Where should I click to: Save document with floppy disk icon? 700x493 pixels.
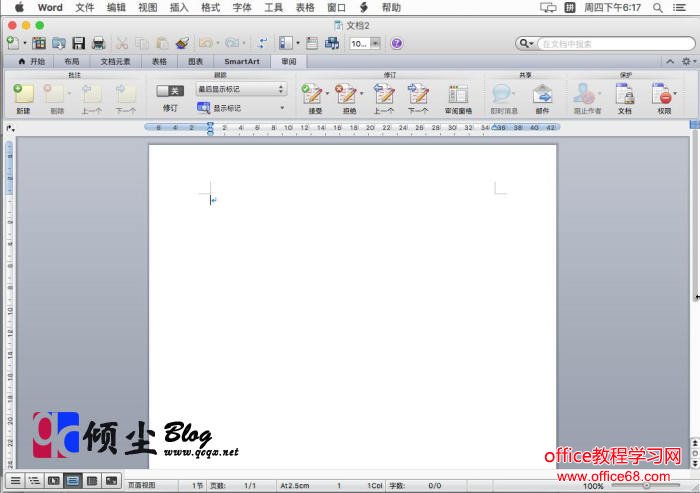(79, 43)
